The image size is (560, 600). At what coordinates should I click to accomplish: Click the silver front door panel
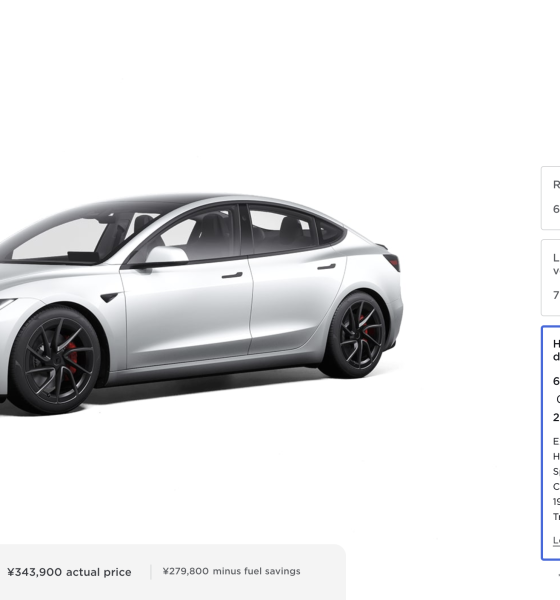point(188,312)
